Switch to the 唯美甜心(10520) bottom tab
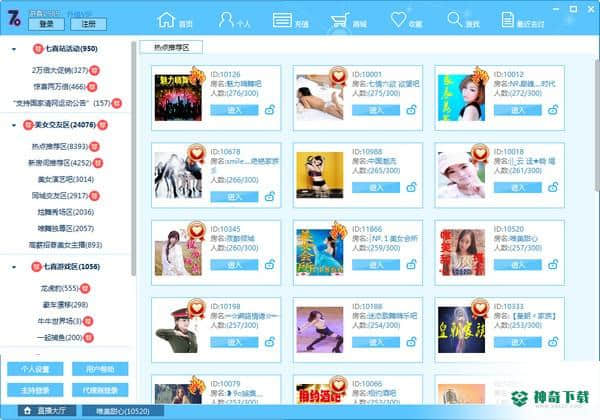 click(x=123, y=411)
